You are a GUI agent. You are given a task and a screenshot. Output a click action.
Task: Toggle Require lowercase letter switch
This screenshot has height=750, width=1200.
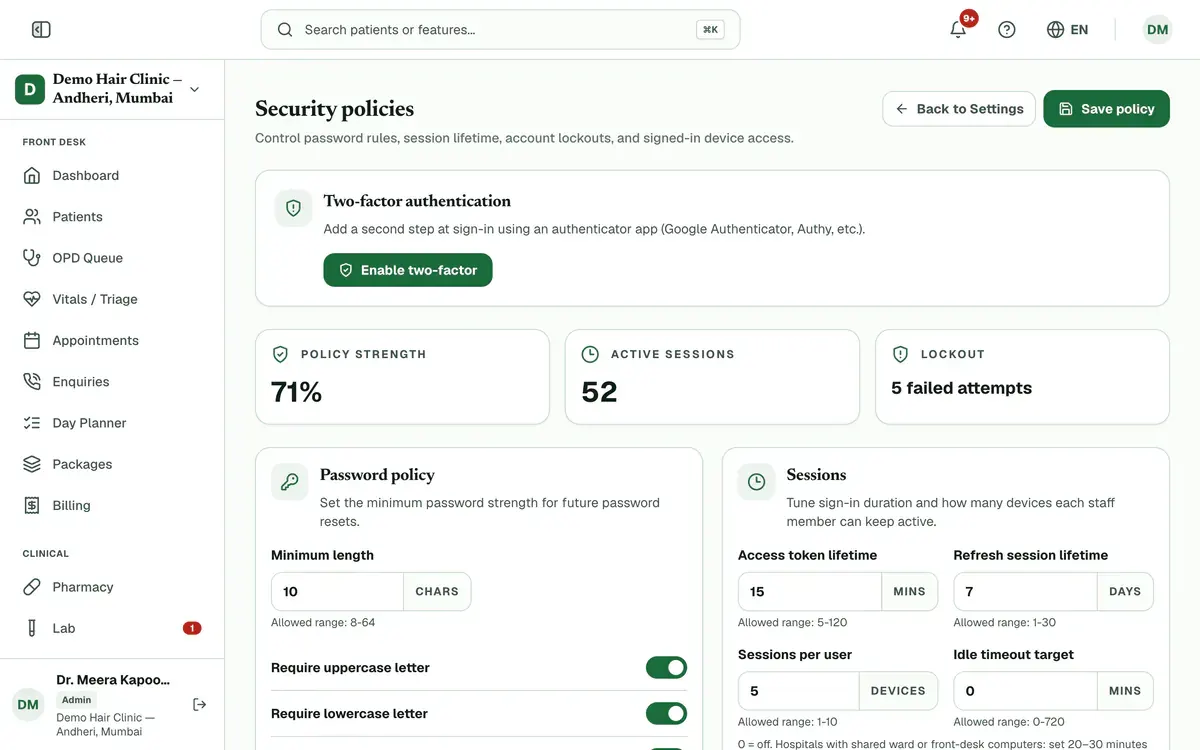[x=666, y=713]
